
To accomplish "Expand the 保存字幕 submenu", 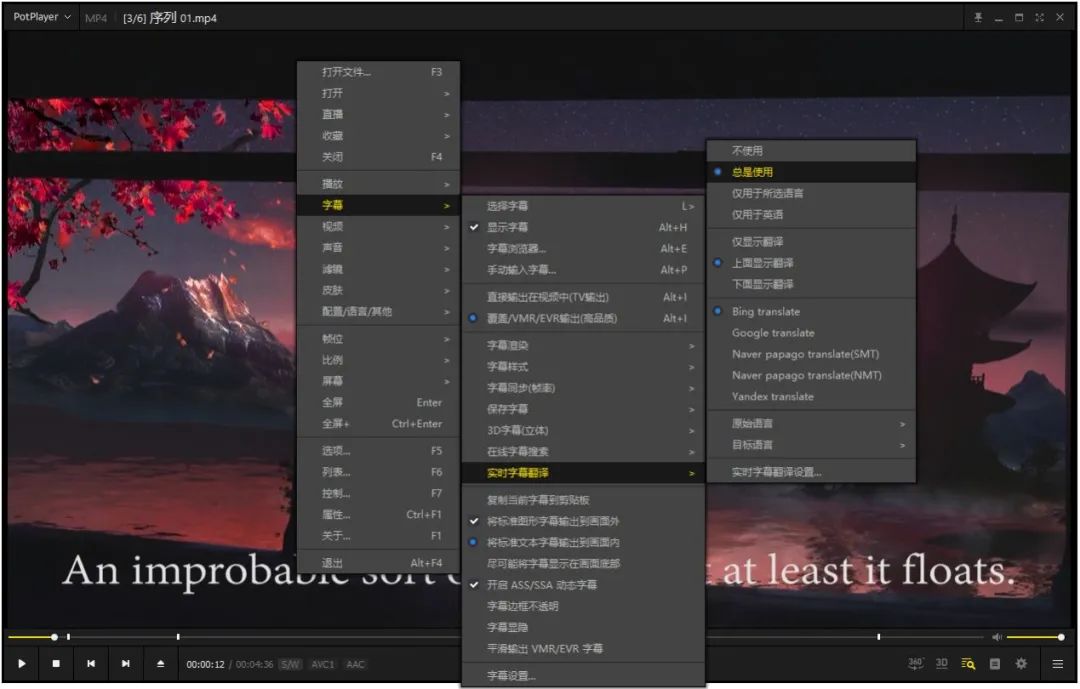I will pyautogui.click(x=583, y=409).
